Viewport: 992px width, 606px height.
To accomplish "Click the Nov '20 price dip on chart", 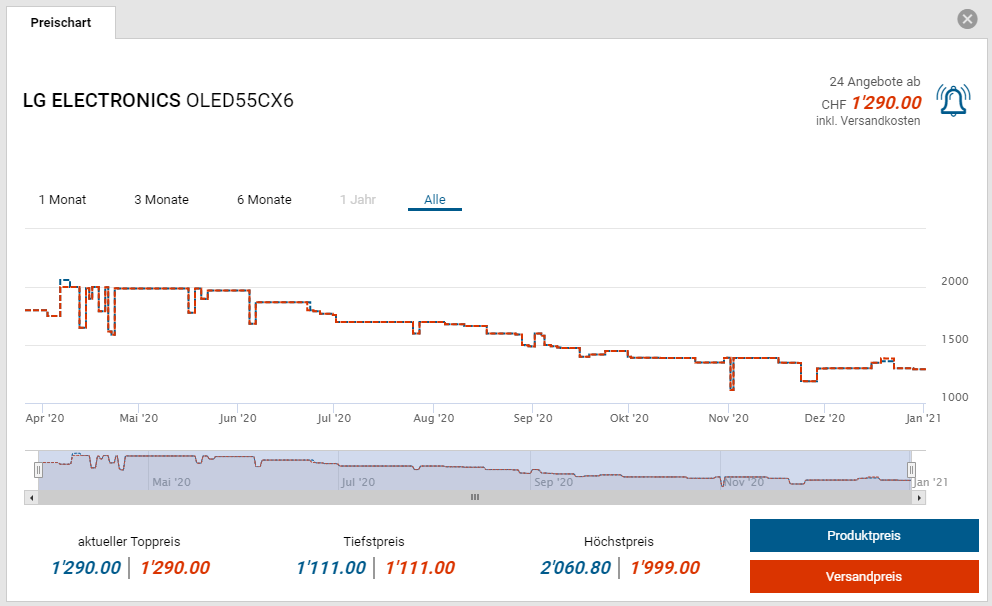I will coord(732,385).
